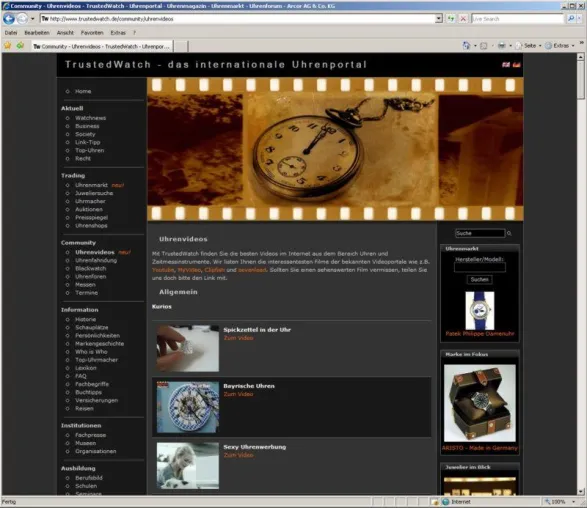Open the Ansicht menu
The width and height of the screenshot is (587, 508).
(65, 33)
